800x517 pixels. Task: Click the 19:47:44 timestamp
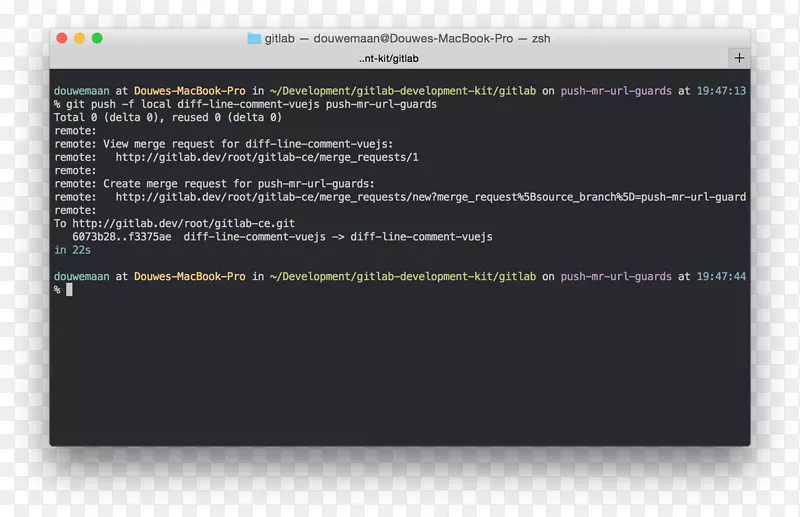coord(721,277)
